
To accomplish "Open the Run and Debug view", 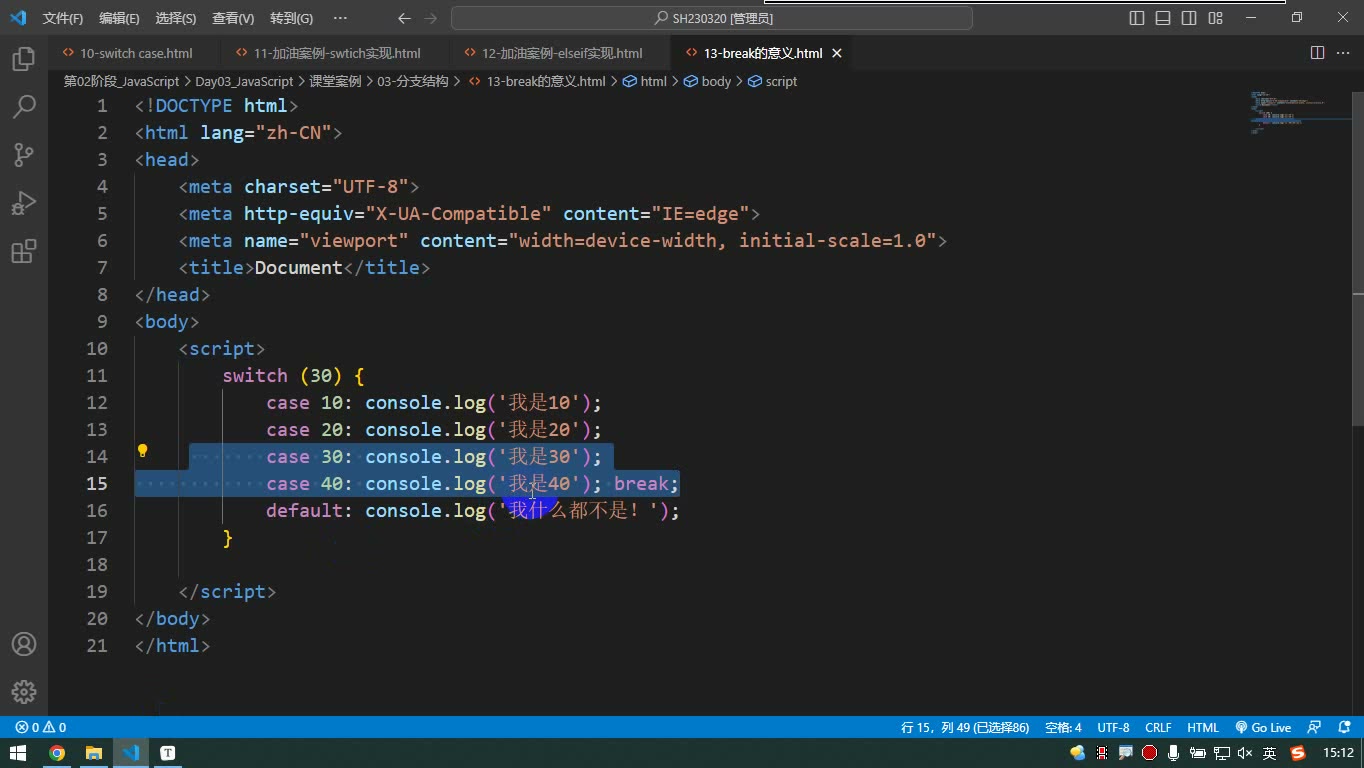I will point(24,203).
